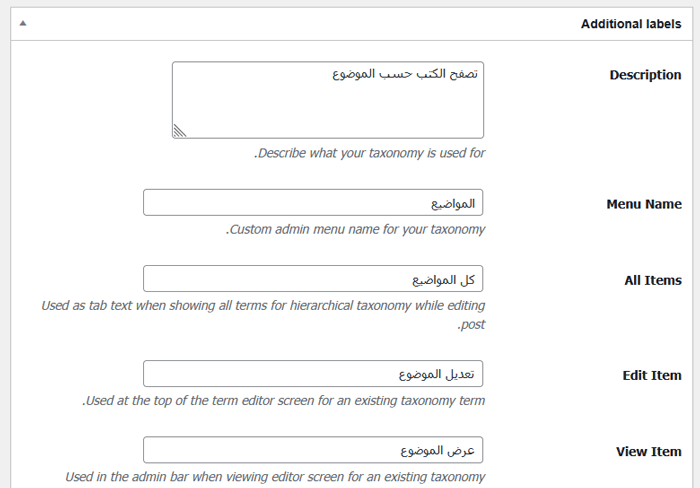
Task: Select the All Items label
Action: tap(652, 280)
